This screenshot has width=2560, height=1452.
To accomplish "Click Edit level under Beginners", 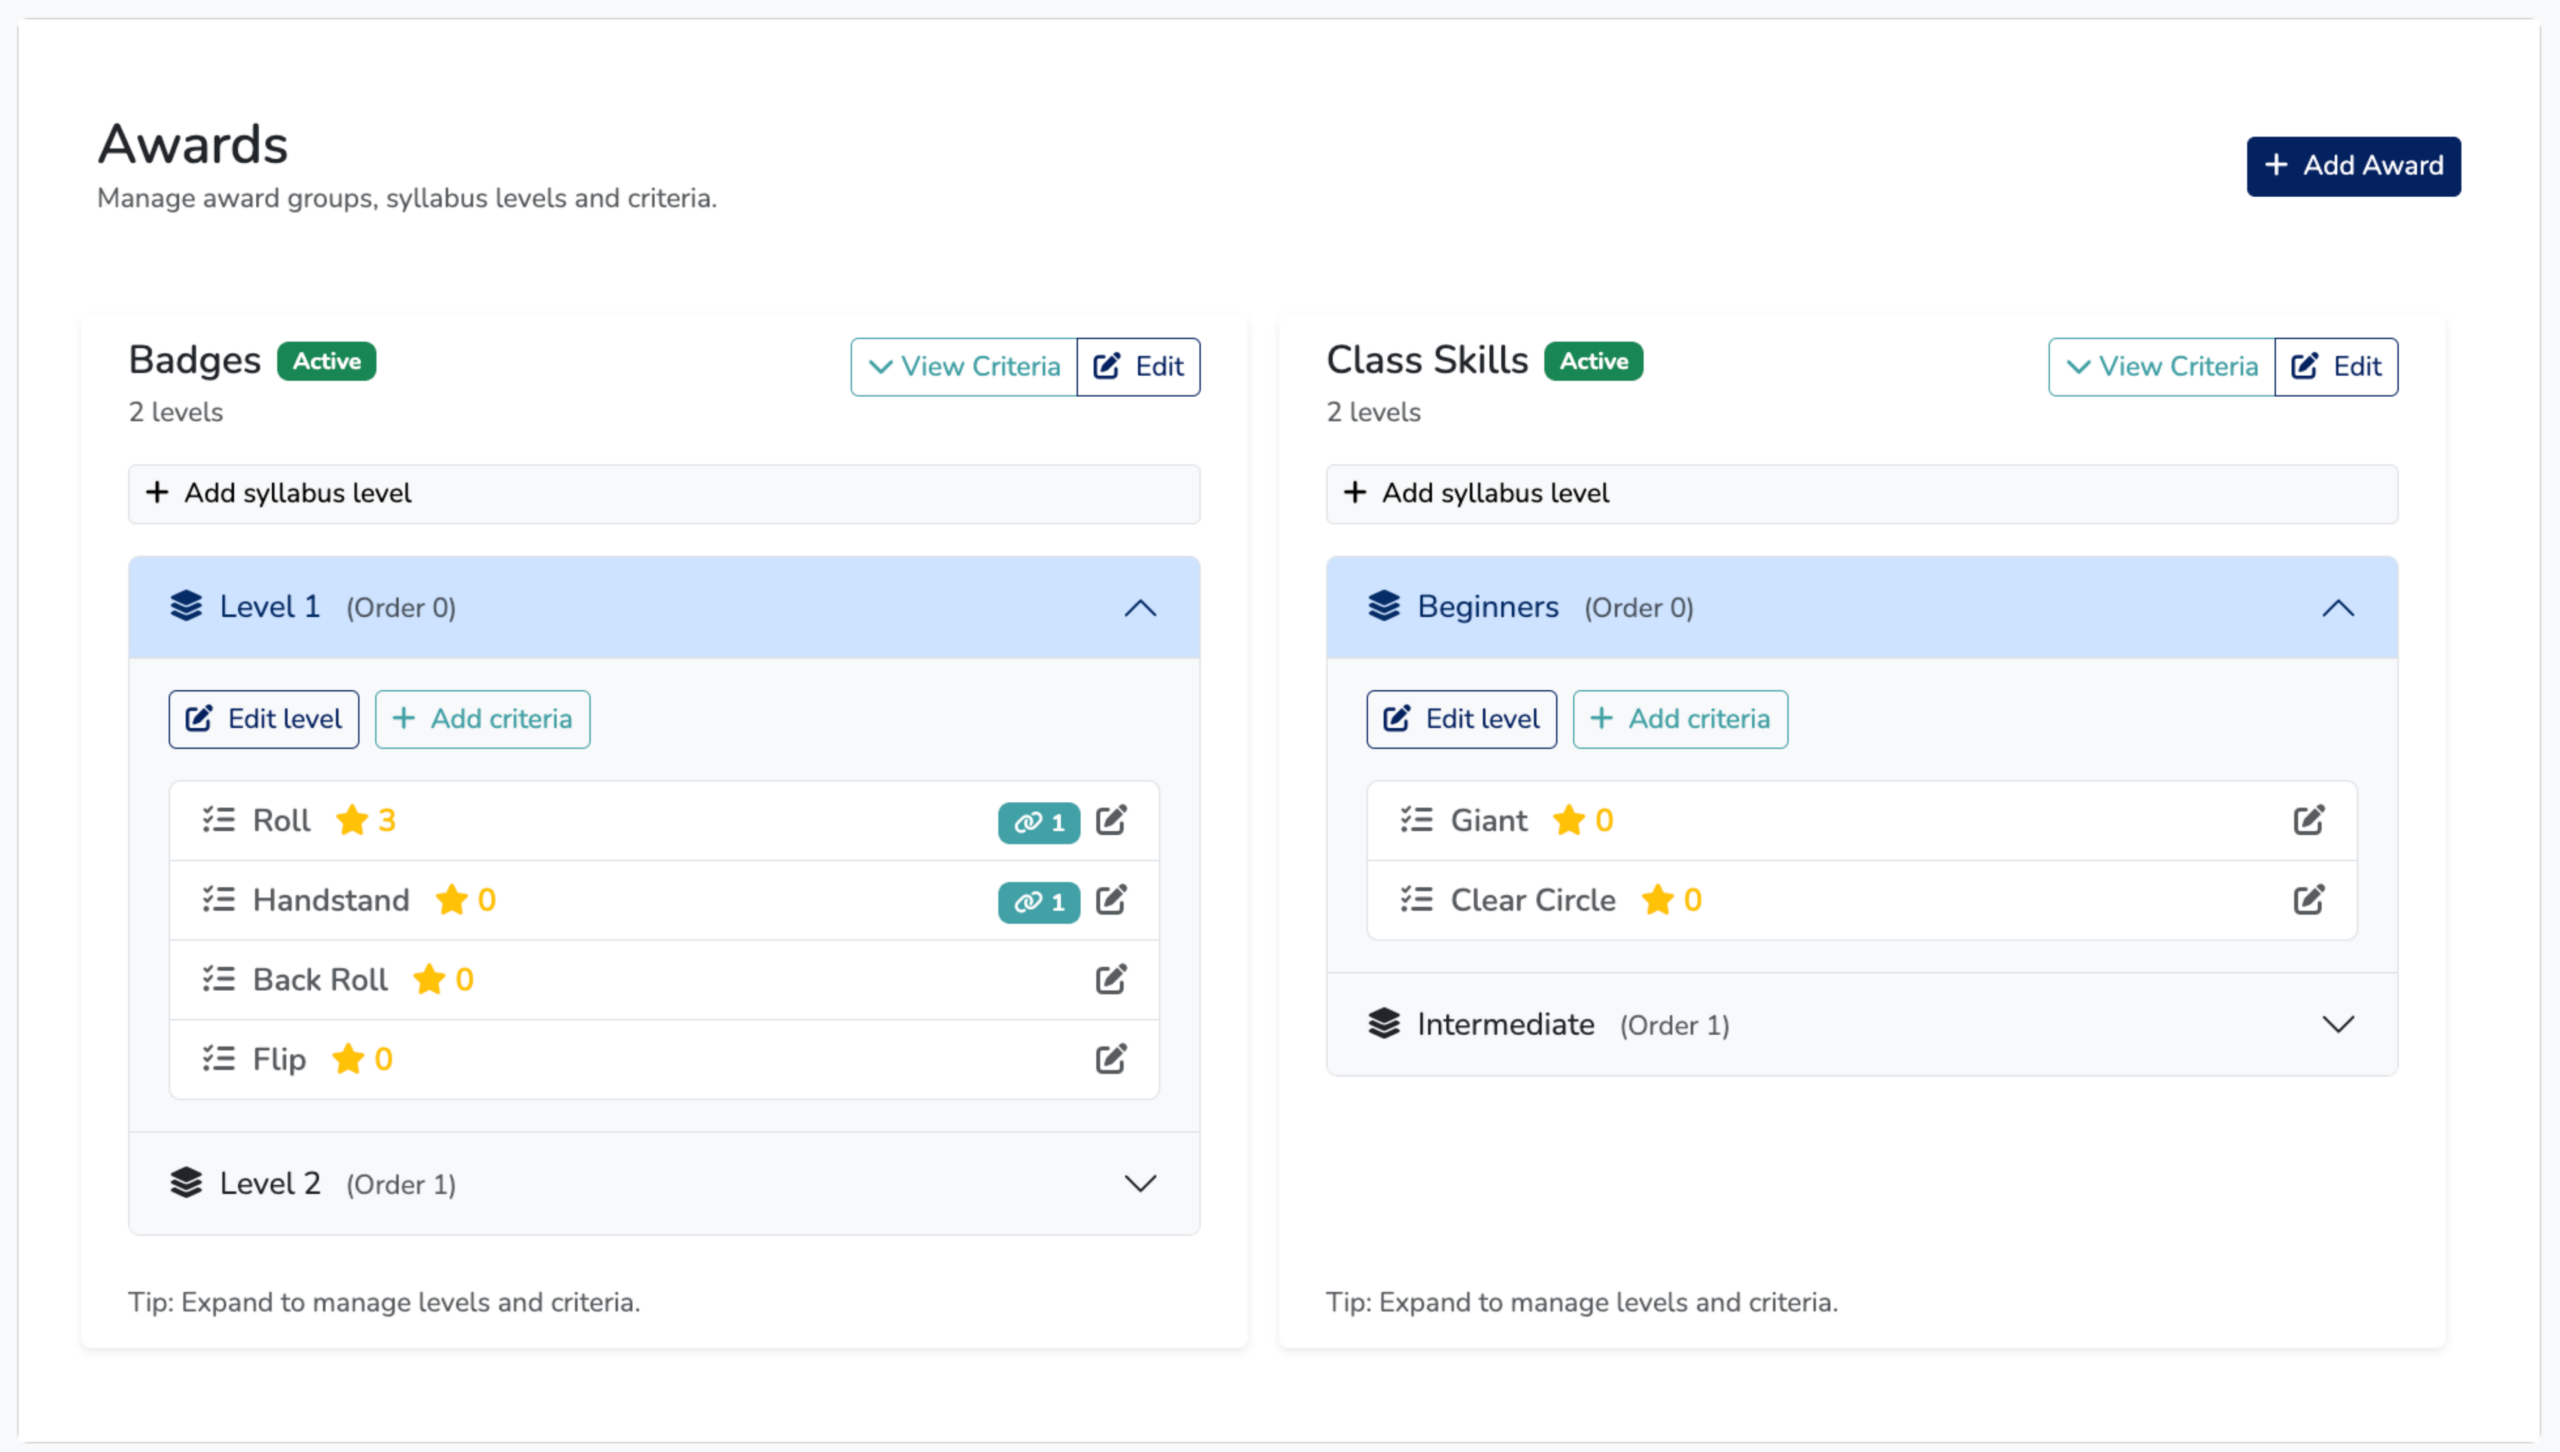I will pyautogui.click(x=1461, y=719).
